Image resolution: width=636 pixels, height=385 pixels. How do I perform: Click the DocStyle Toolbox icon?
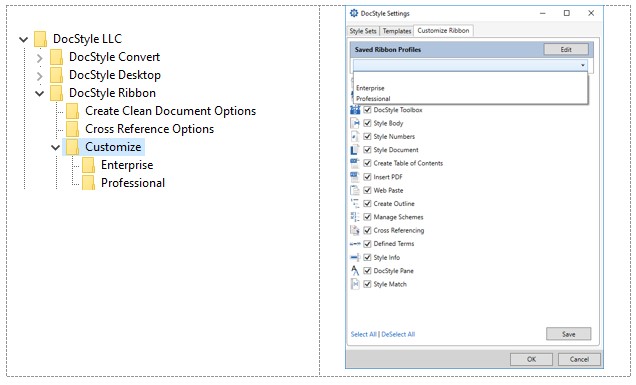pos(355,110)
